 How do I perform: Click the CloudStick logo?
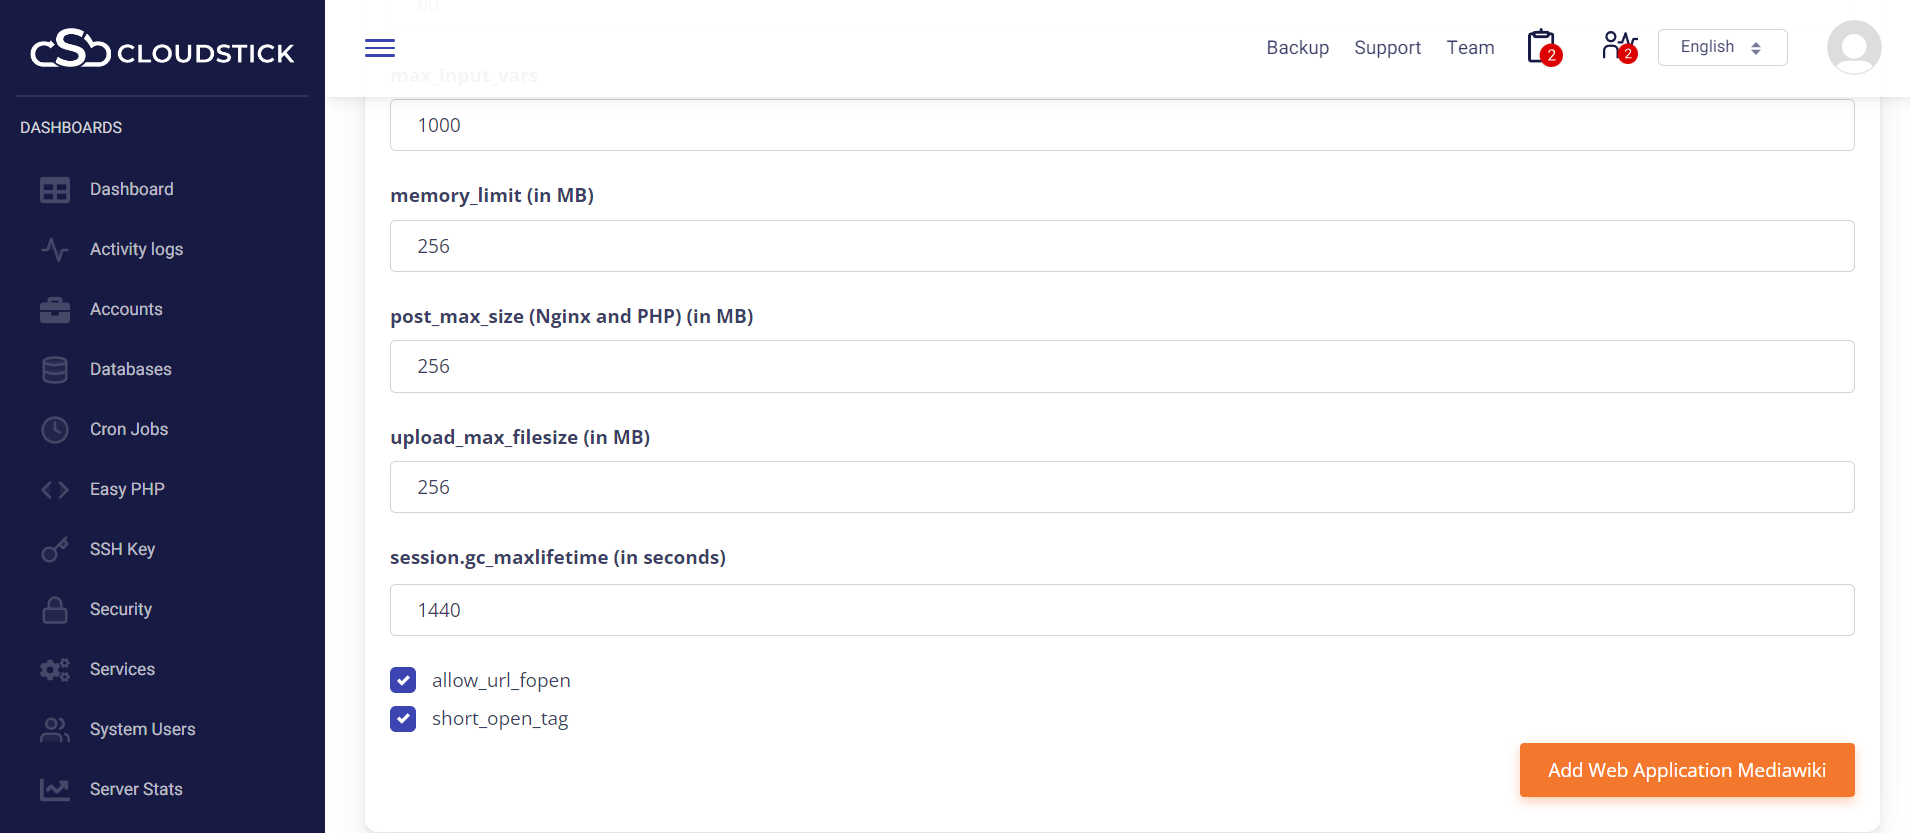(x=162, y=49)
